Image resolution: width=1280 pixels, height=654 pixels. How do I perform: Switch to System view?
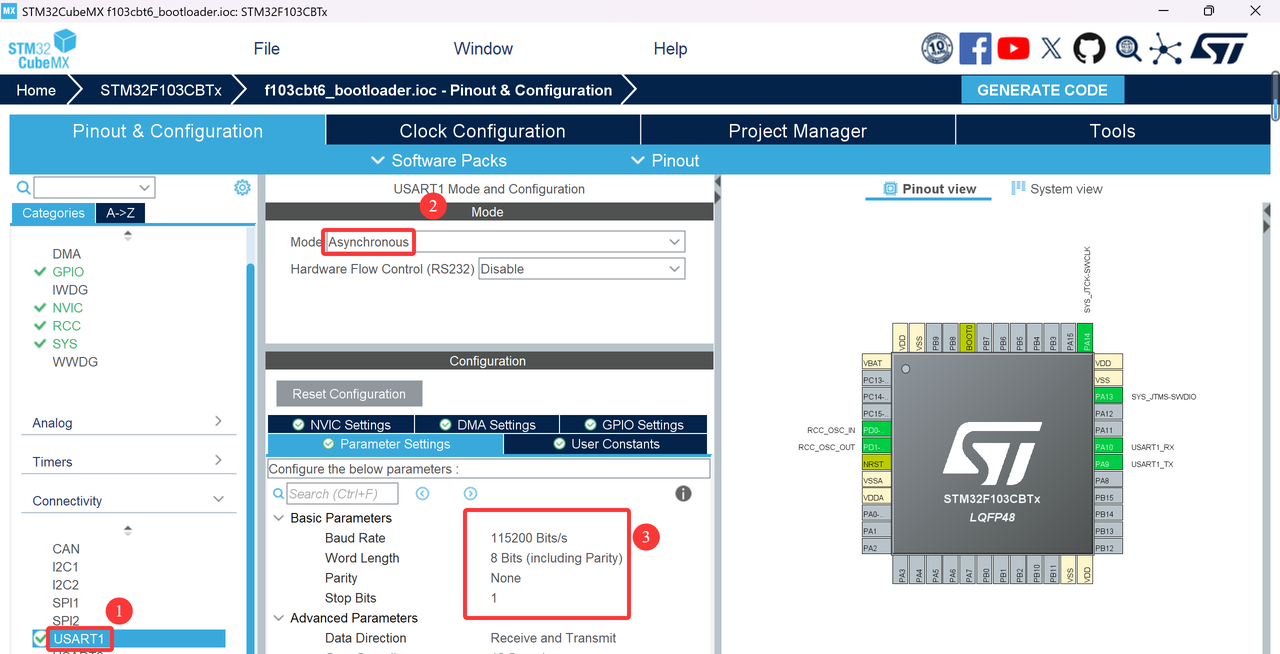pos(1057,188)
